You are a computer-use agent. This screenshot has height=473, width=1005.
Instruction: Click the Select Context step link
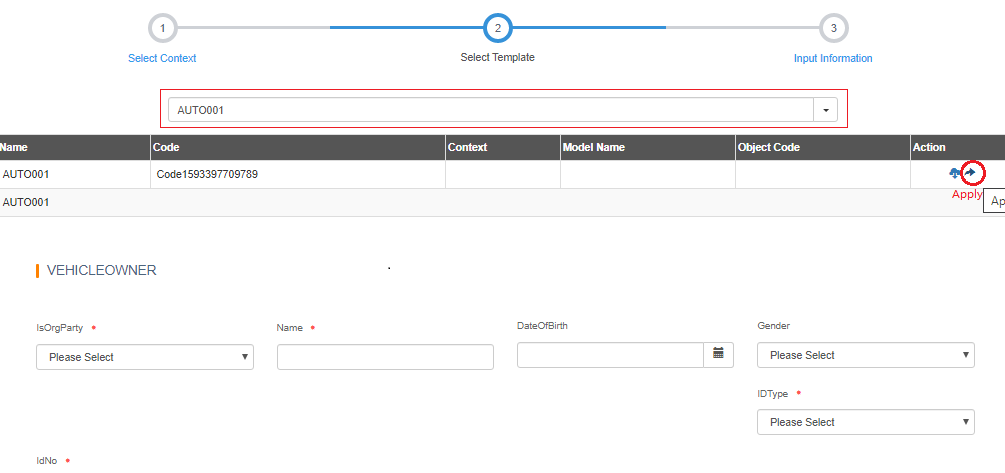162,58
